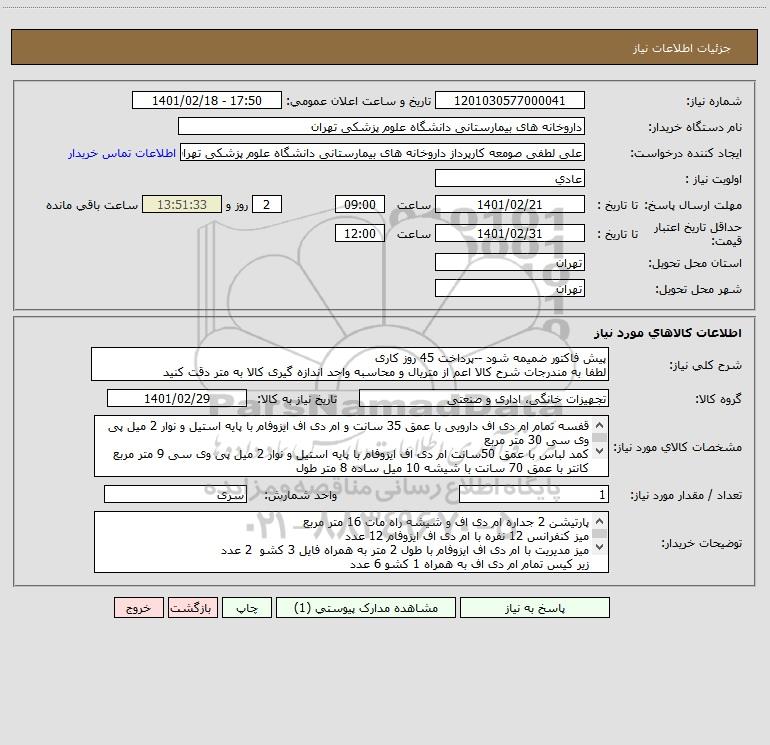This screenshot has width=770, height=745.
Task: Click the واحد شمارش label
Action: pos(301,496)
